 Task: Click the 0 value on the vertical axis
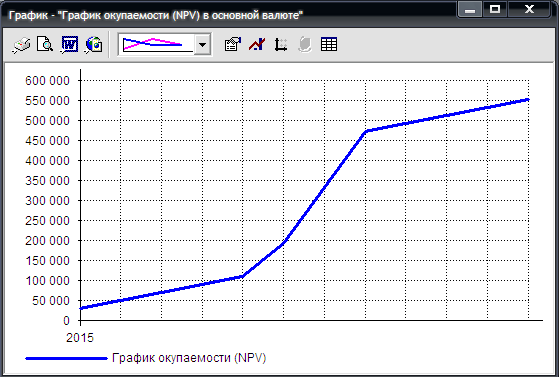point(66,321)
